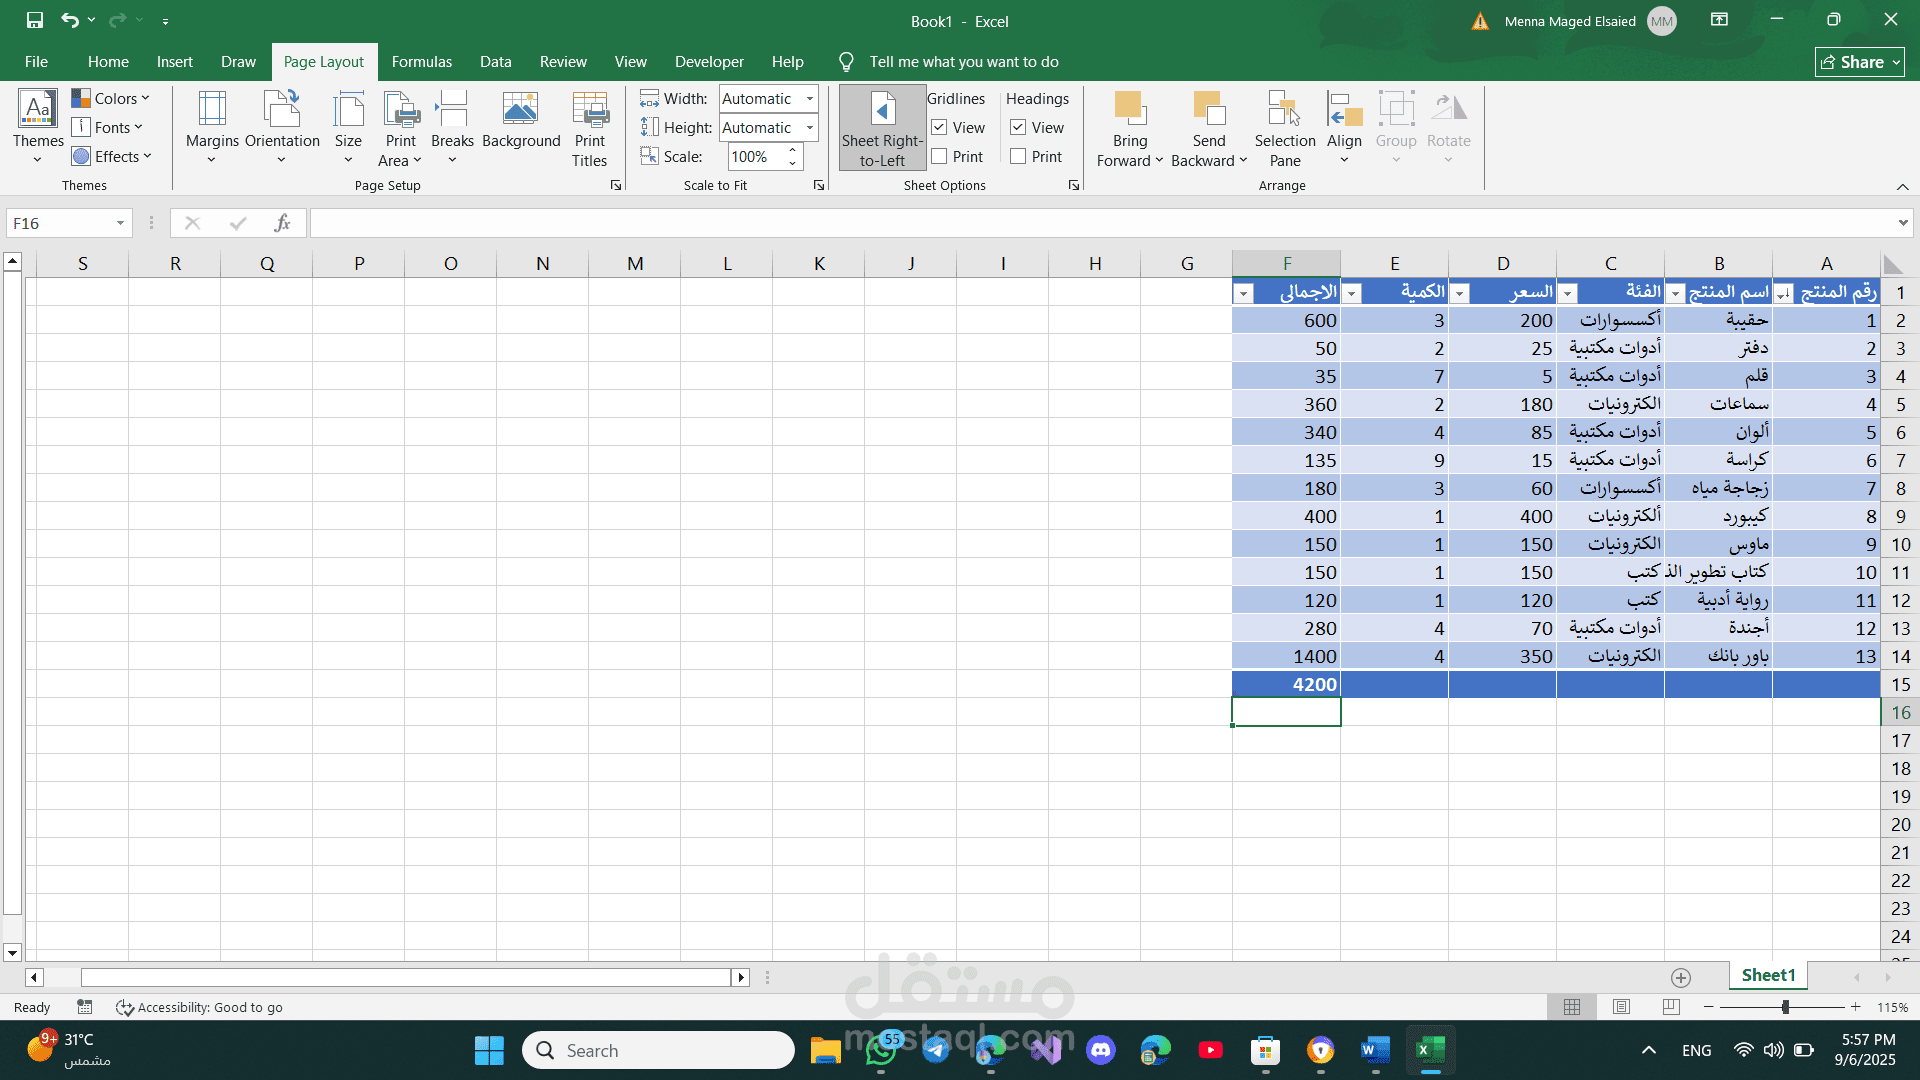Switch to the Home tab

click(108, 62)
